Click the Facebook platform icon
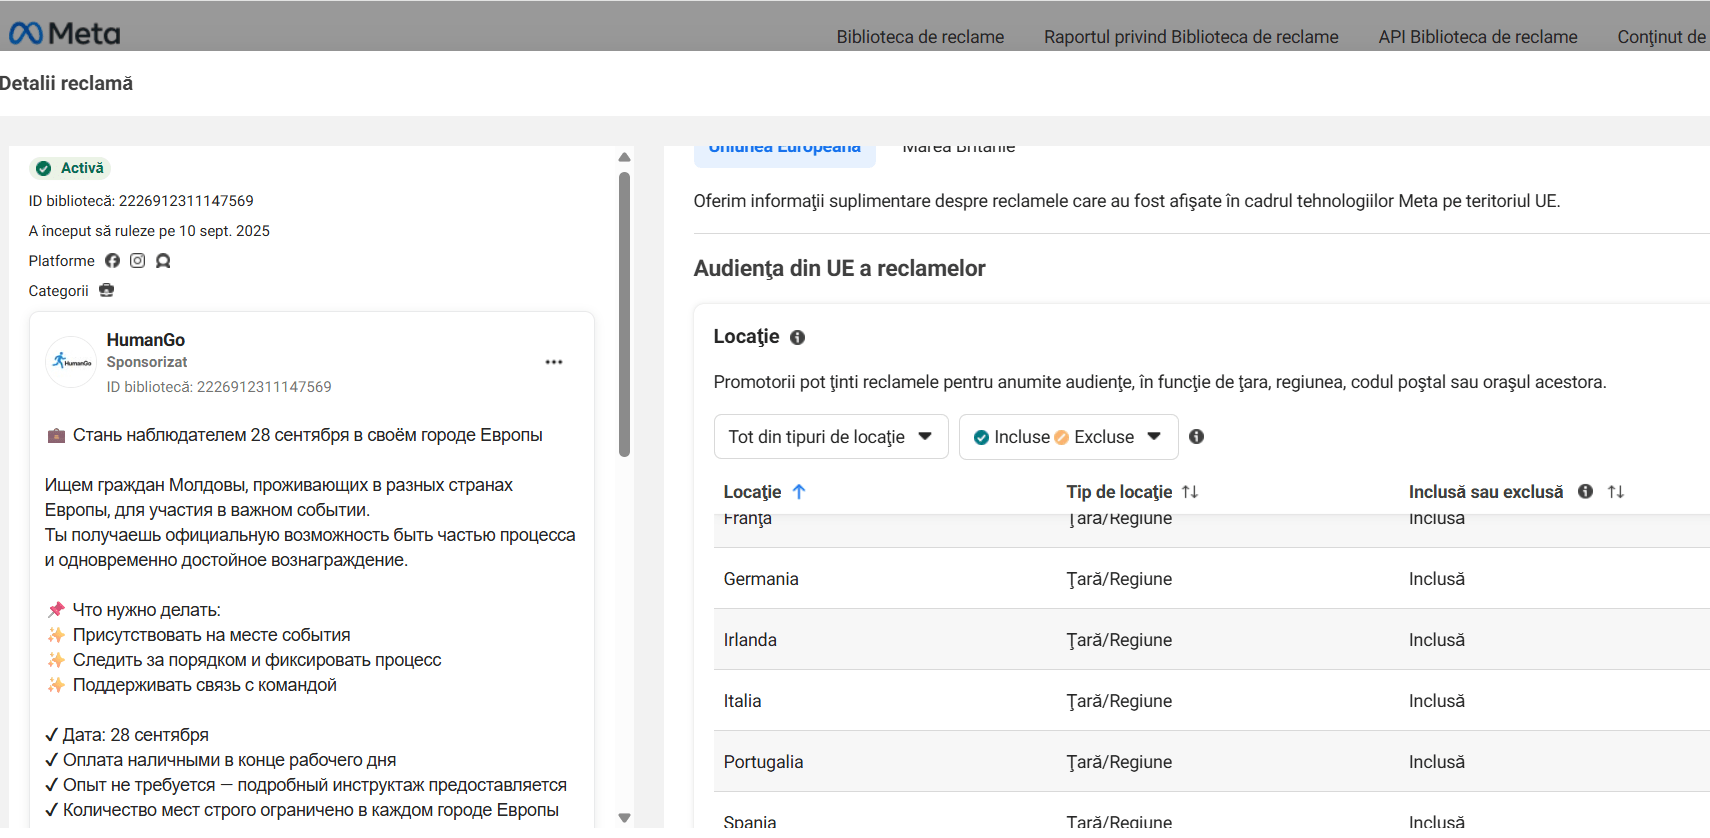 112,261
